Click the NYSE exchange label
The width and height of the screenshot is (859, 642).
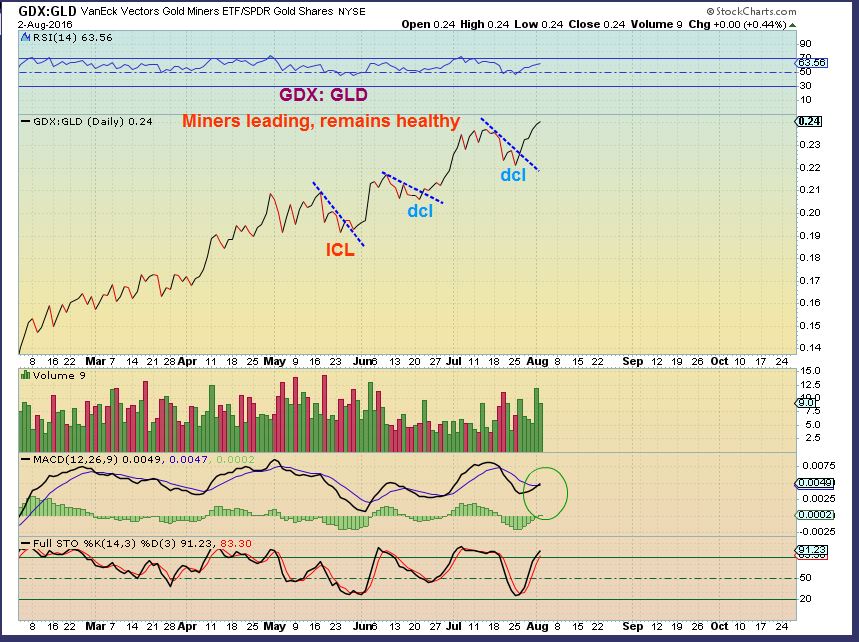[351, 12]
